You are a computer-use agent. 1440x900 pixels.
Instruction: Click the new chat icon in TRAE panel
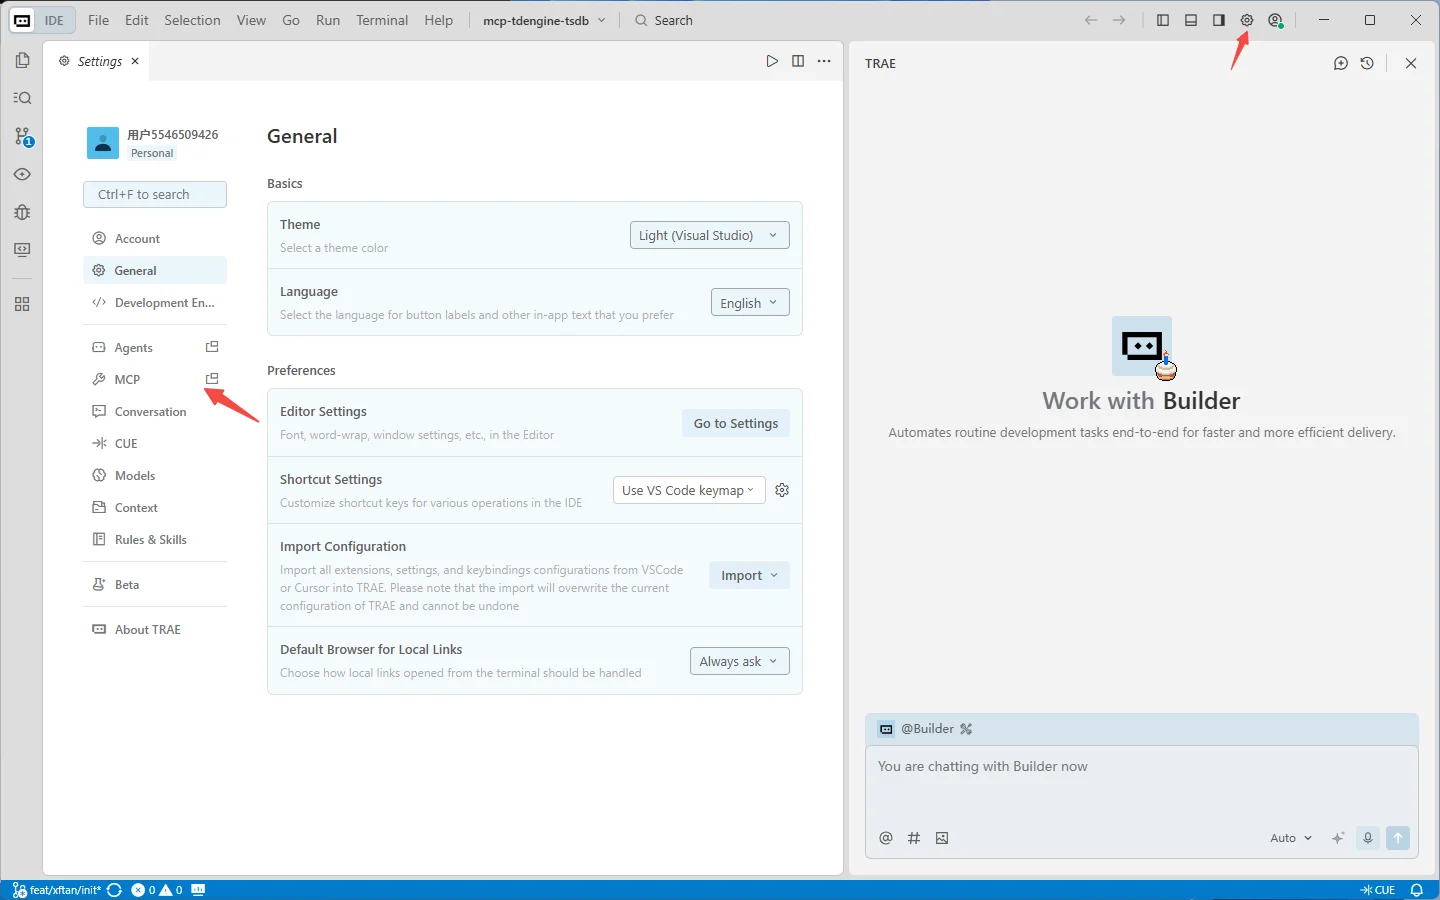(1341, 63)
